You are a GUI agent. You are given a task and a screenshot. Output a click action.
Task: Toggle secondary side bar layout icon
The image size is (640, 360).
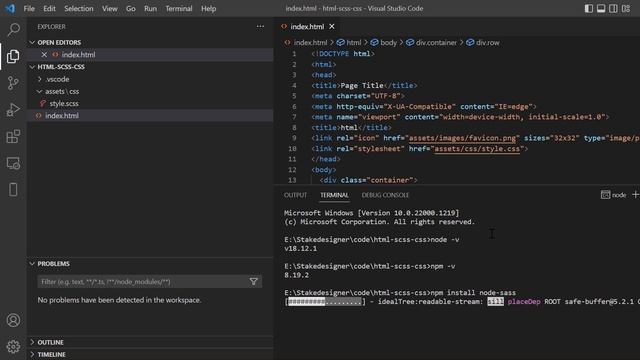[x=613, y=9]
